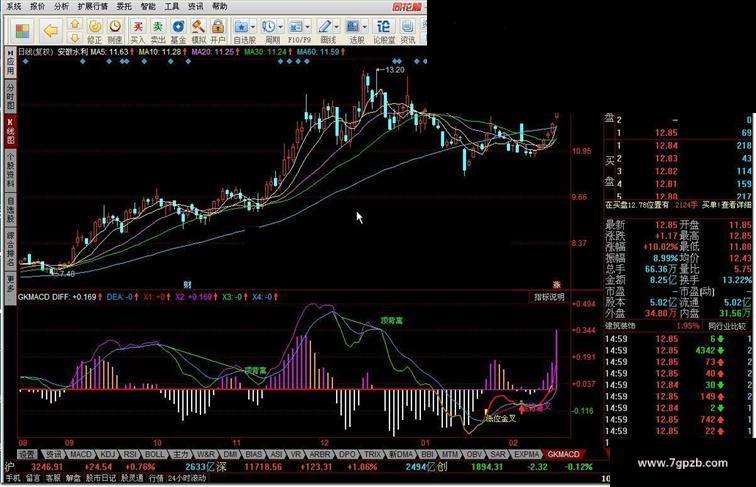The image size is (756, 487).
Task: Click the 买入 buy icon
Action: tap(138, 31)
